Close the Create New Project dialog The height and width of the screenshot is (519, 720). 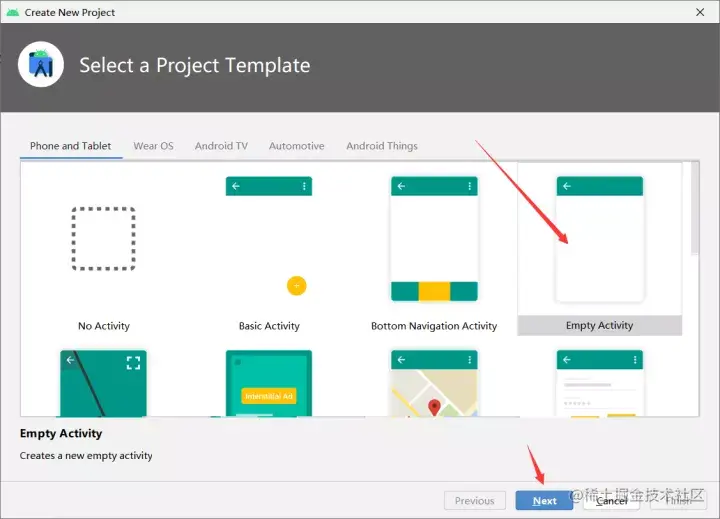pos(700,12)
